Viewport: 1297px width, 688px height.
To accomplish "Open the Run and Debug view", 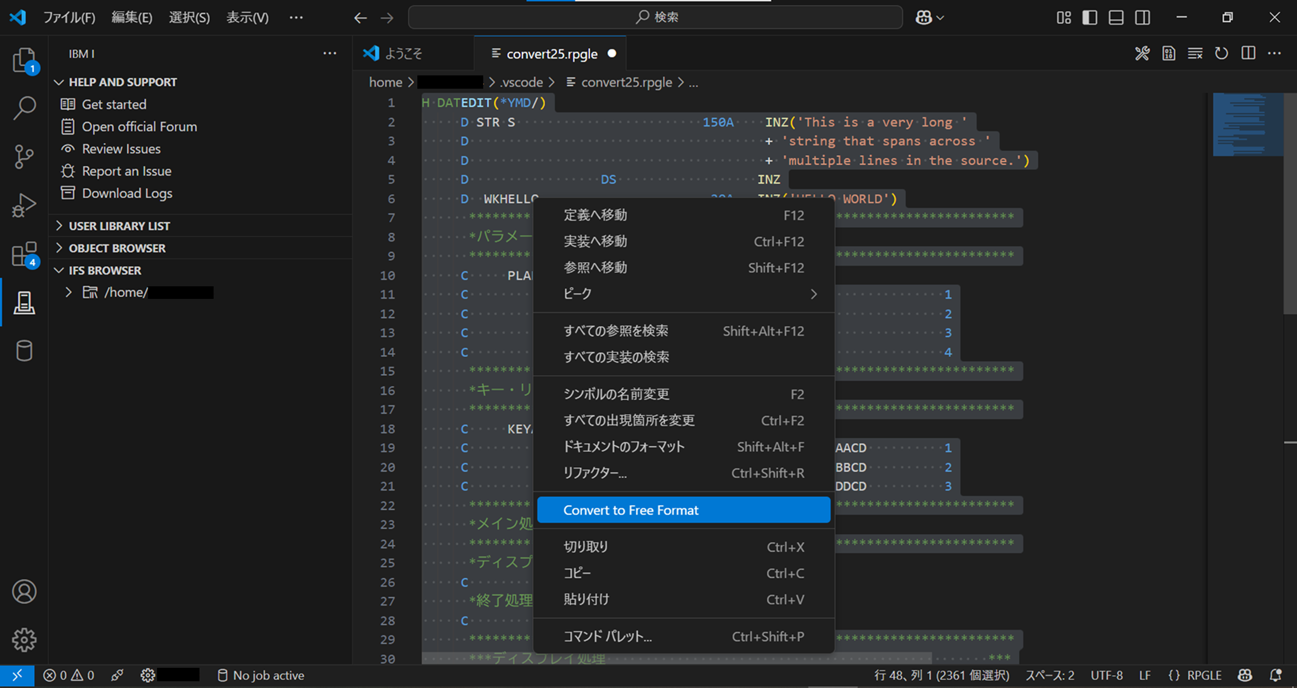I will [24, 205].
